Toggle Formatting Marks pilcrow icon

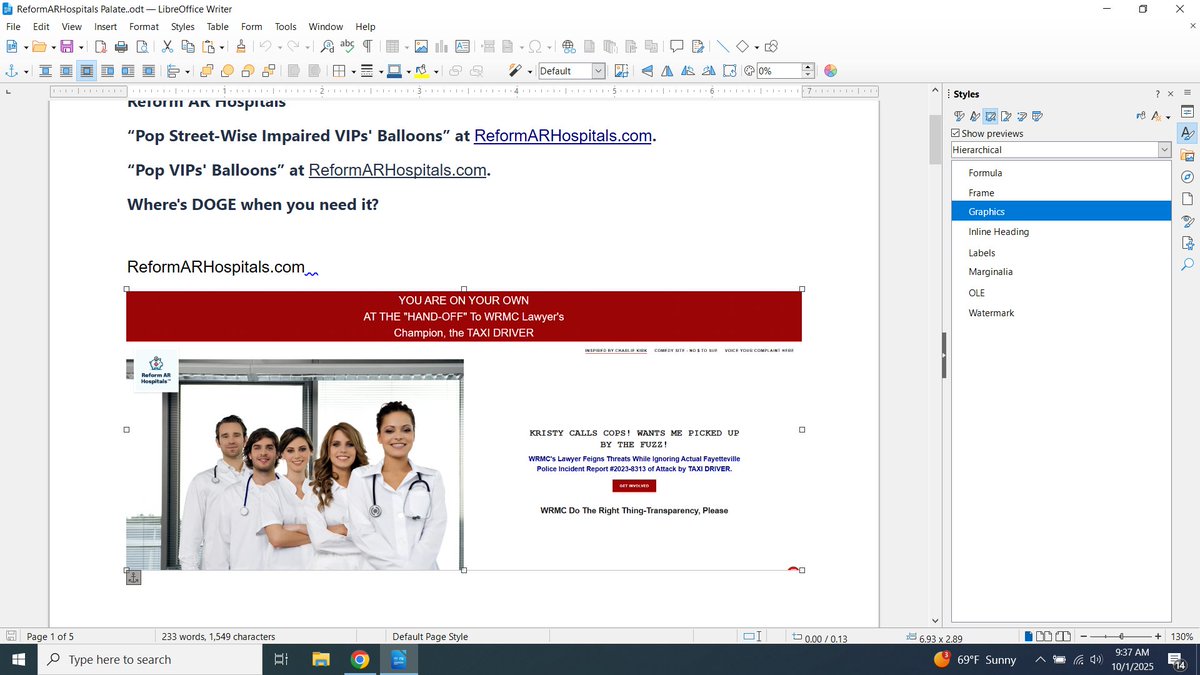(x=368, y=46)
